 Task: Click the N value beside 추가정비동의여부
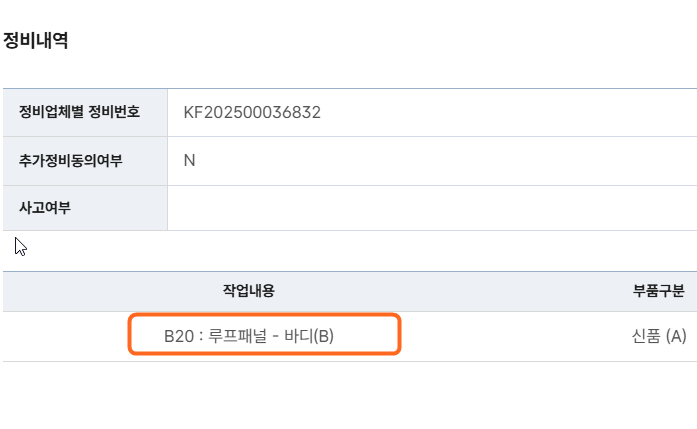point(189,161)
